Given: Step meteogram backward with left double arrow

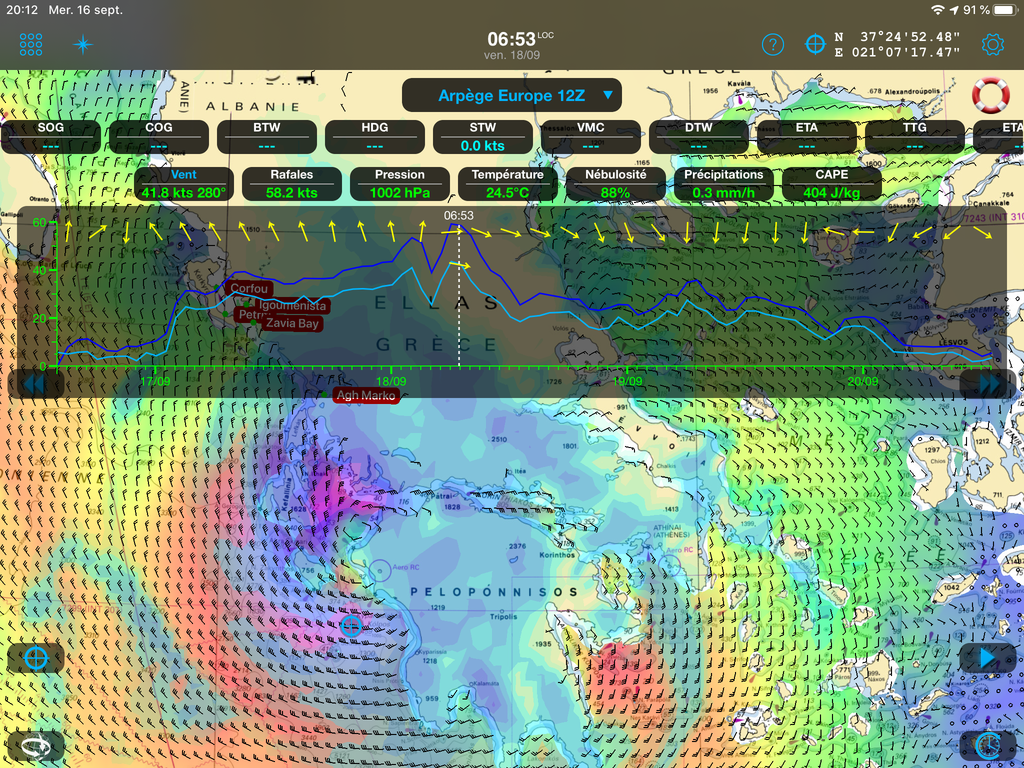Looking at the screenshot, I should [x=34, y=383].
